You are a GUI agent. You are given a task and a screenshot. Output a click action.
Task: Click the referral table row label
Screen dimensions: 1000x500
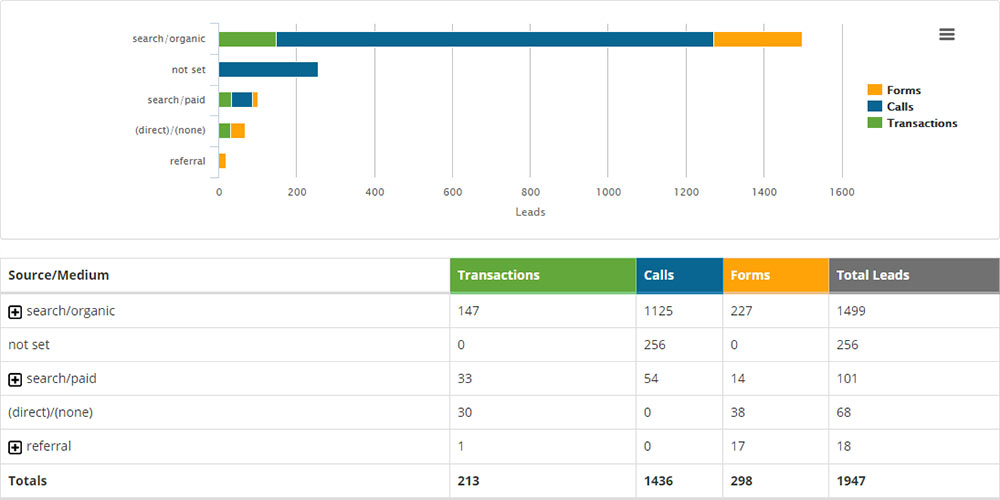pos(48,446)
